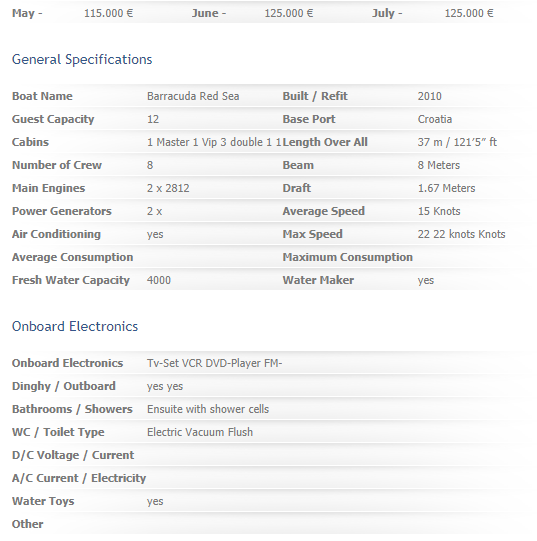Click the July price 125.000 €
The width and height of the screenshot is (537, 541).
pos(469,13)
